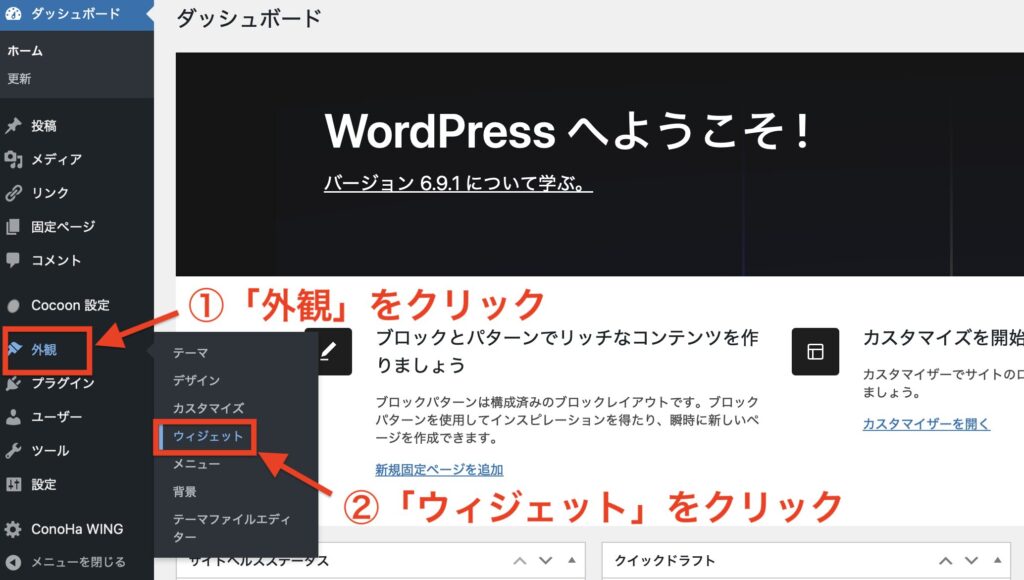
Task: Select テーマ in the 外観 submenu
Action: coord(190,353)
